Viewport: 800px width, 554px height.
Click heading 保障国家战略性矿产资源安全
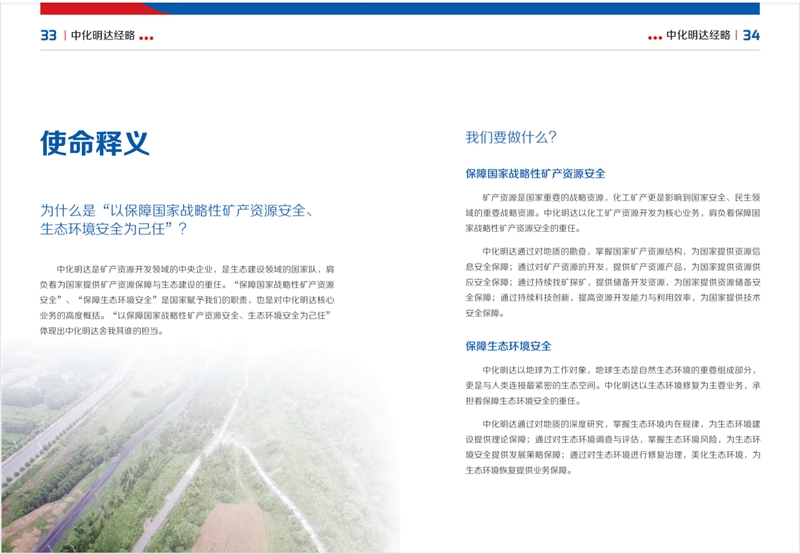point(535,173)
